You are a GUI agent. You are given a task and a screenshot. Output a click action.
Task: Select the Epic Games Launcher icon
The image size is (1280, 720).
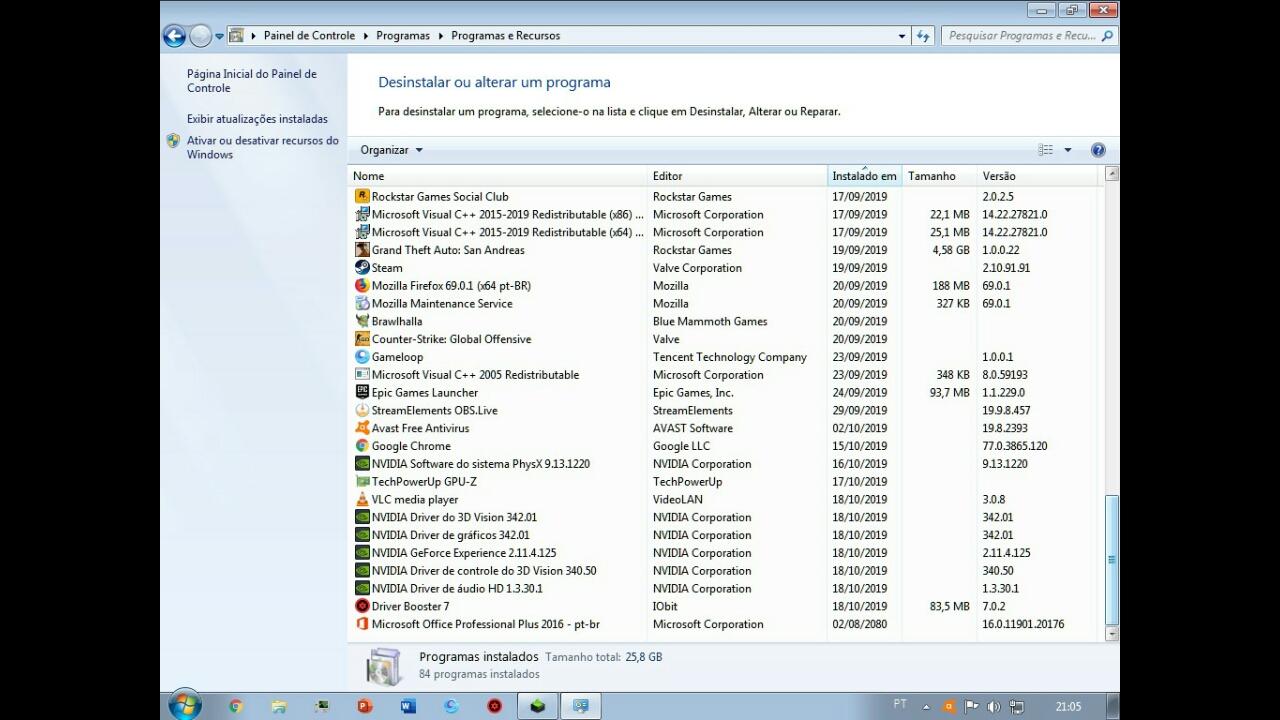tap(362, 393)
